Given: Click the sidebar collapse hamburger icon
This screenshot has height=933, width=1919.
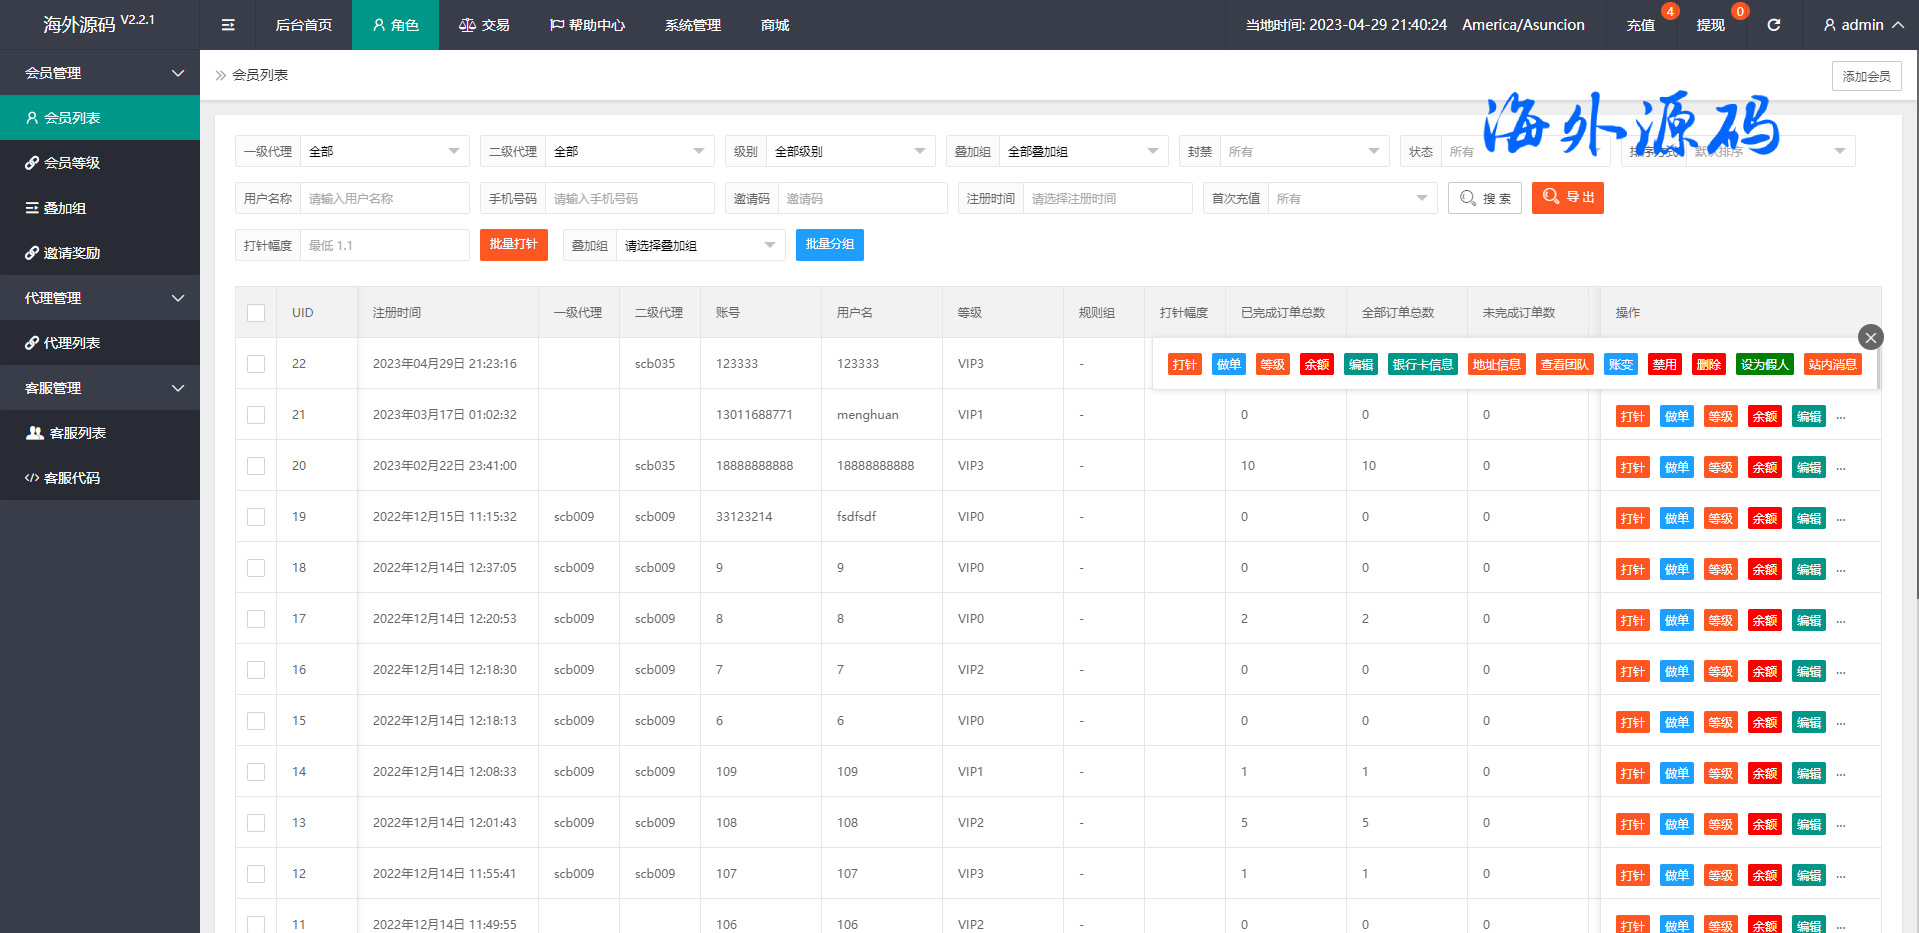Looking at the screenshot, I should tap(228, 25).
